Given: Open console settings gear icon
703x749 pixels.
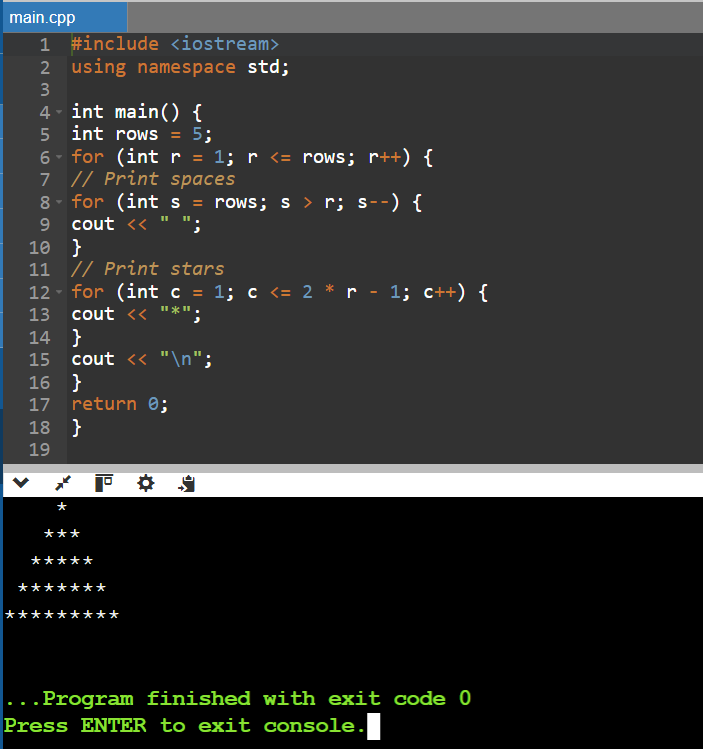Looking at the screenshot, I should click(145, 483).
